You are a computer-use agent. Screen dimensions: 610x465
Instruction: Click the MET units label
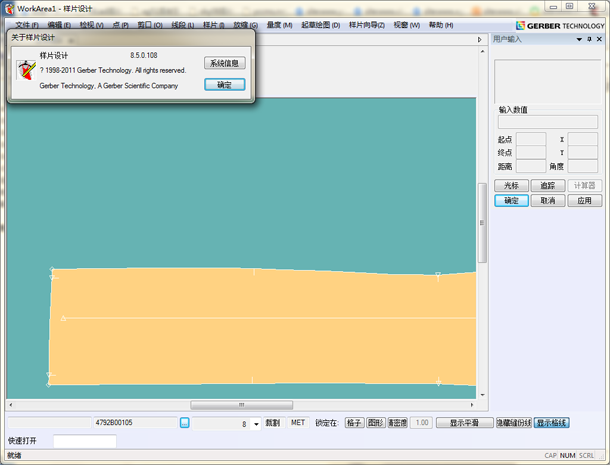coord(298,423)
